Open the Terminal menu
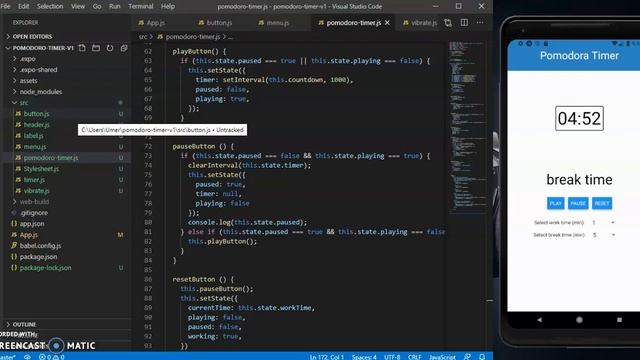This screenshot has width=640, height=360. click(141, 6)
